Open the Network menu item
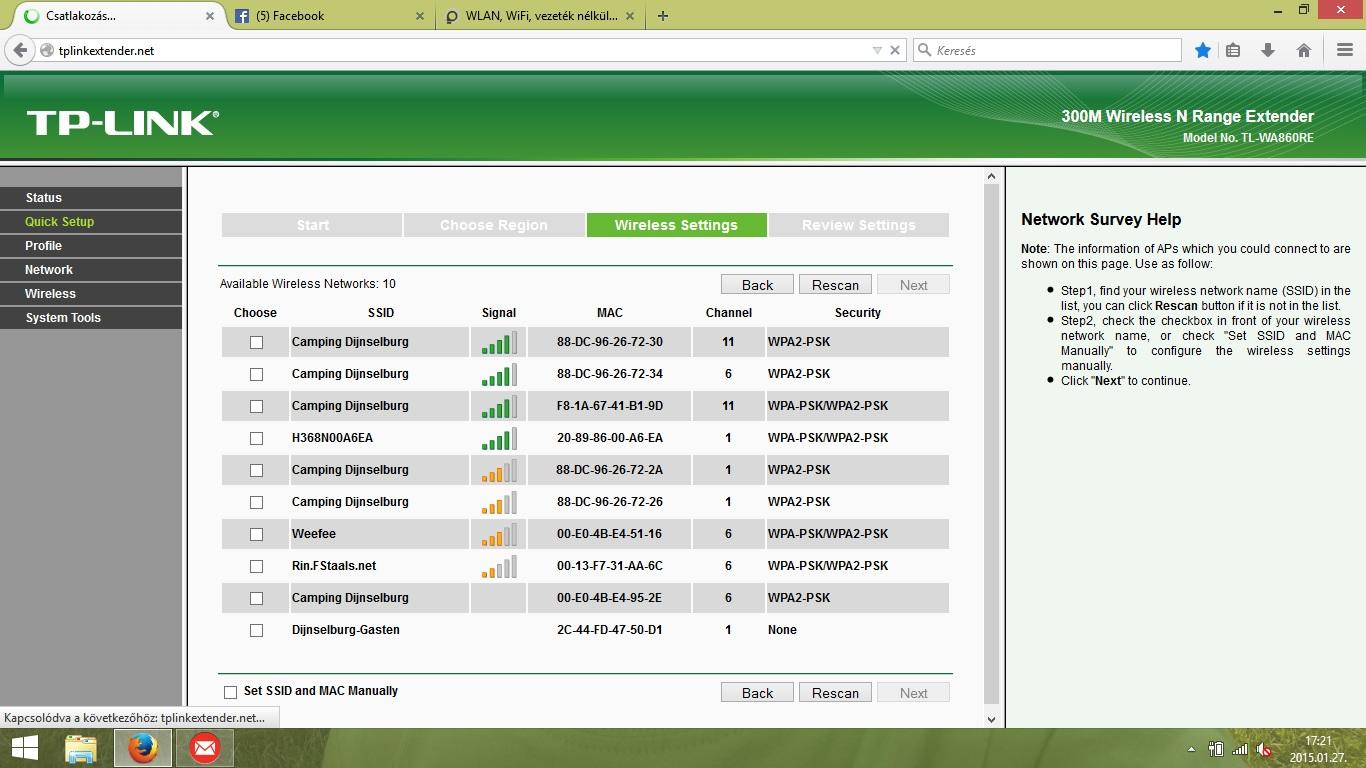 pos(91,270)
